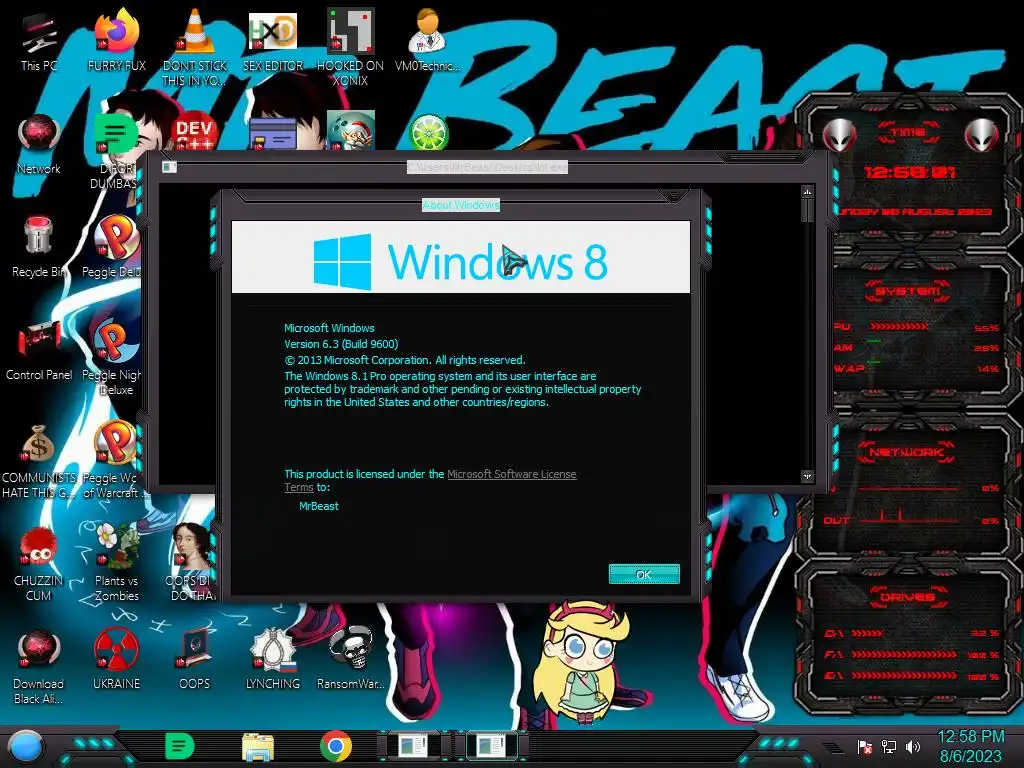Viewport: 1024px width, 768px height.
Task: Click the Version 6.3 (Build 9600) text
Action: click(341, 344)
